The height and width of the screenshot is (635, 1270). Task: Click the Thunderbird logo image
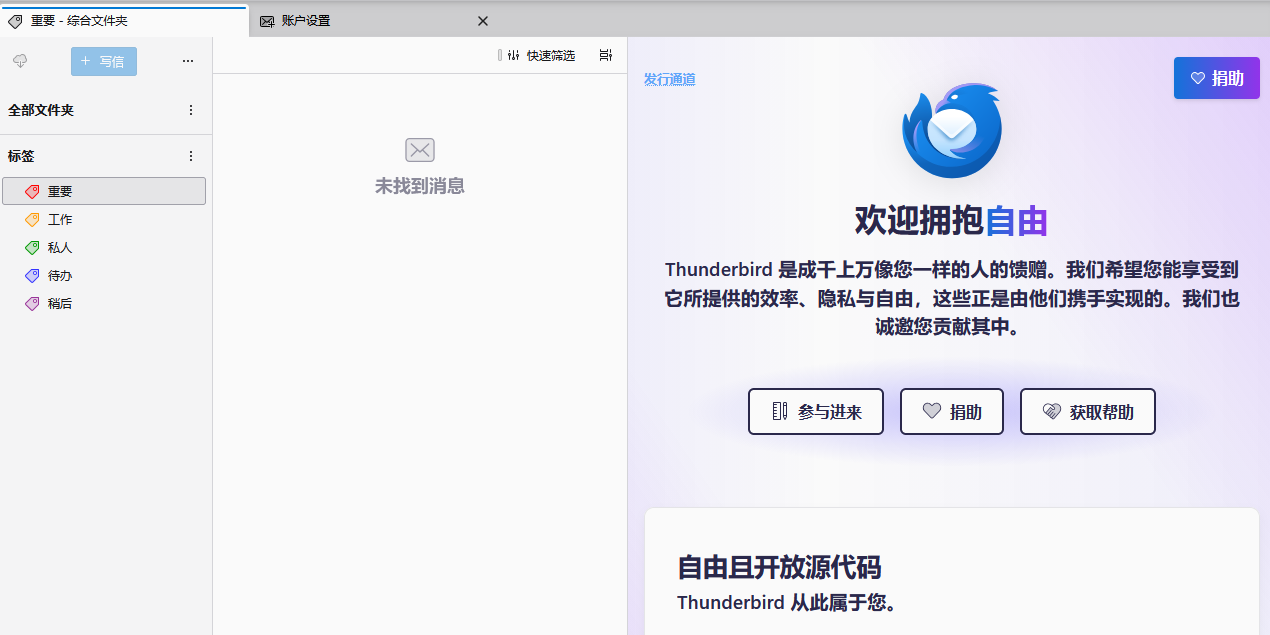coord(951,130)
